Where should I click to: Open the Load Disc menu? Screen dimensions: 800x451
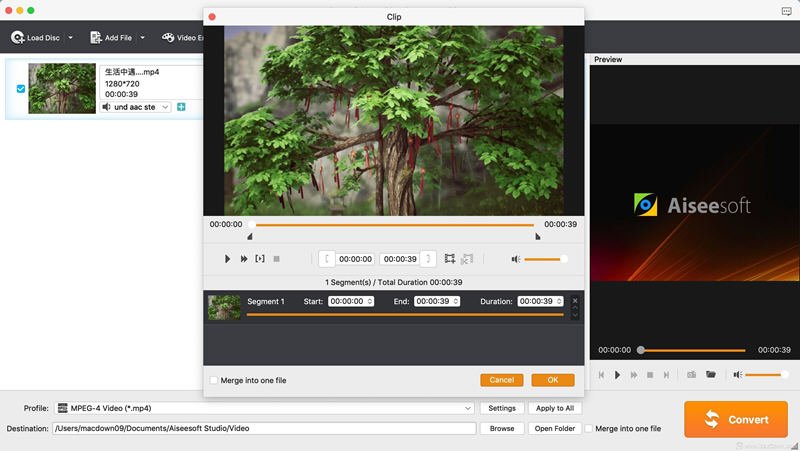click(35, 37)
